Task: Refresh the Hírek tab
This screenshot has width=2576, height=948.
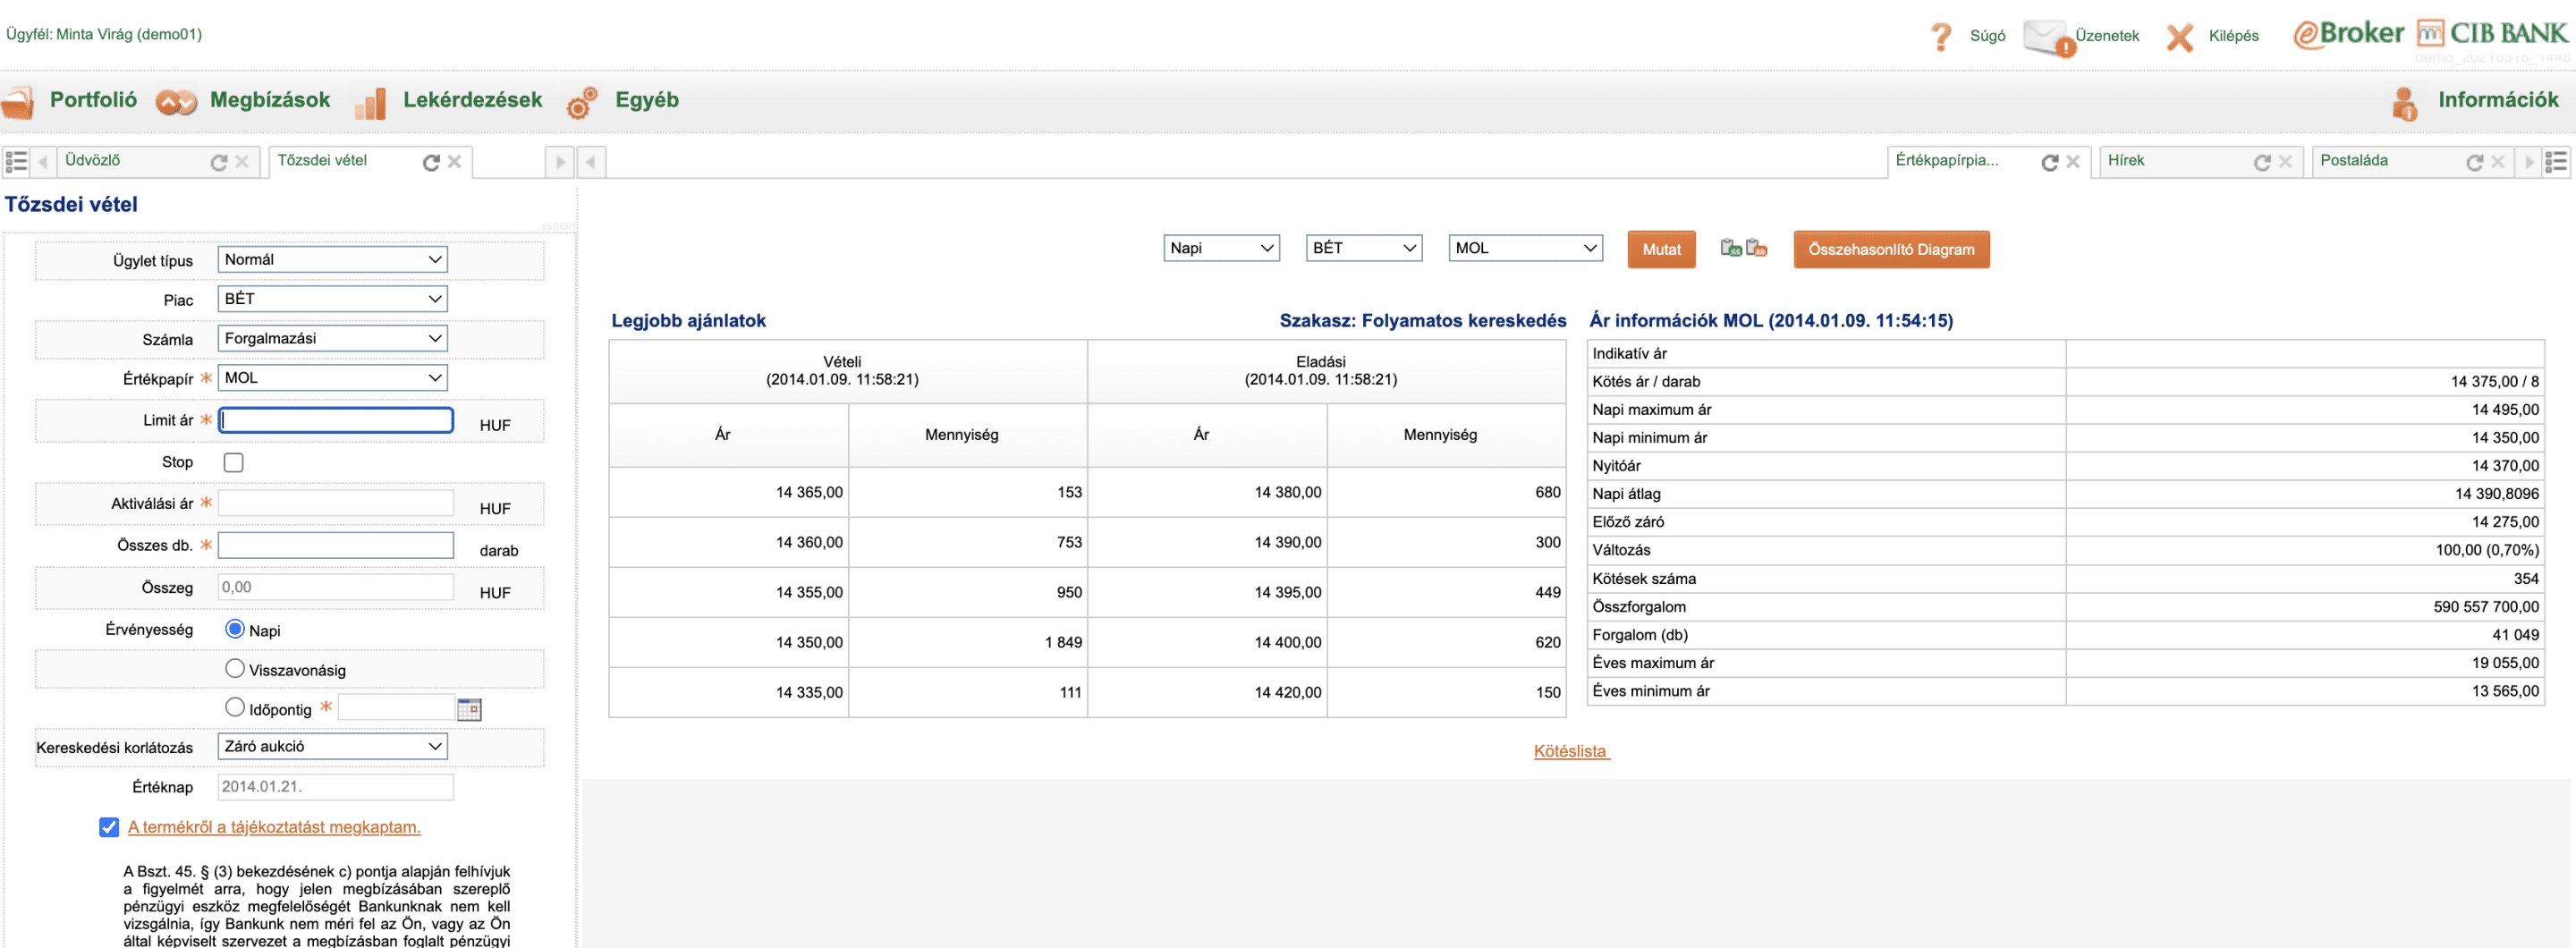Action: (x=2262, y=162)
